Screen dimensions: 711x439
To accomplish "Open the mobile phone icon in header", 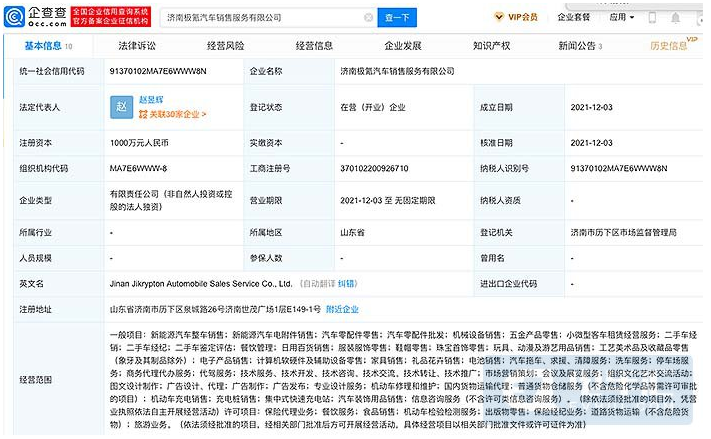I will [652, 18].
